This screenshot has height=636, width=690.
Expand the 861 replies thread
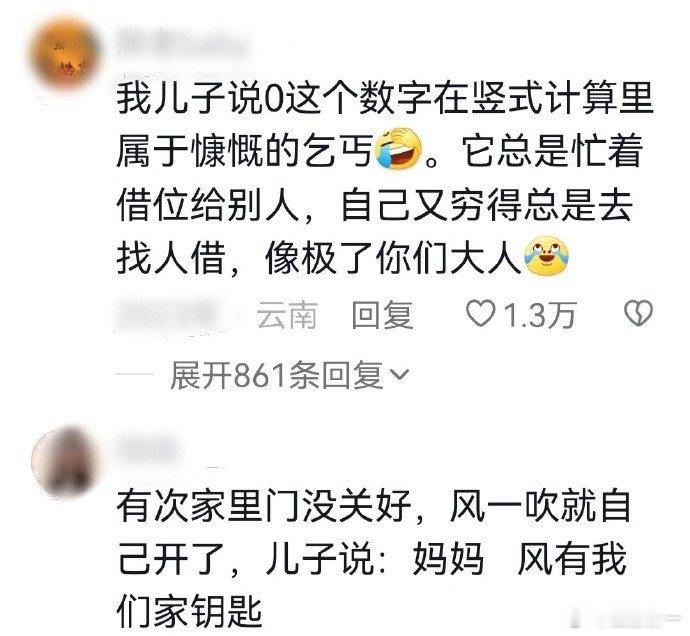(x=290, y=375)
